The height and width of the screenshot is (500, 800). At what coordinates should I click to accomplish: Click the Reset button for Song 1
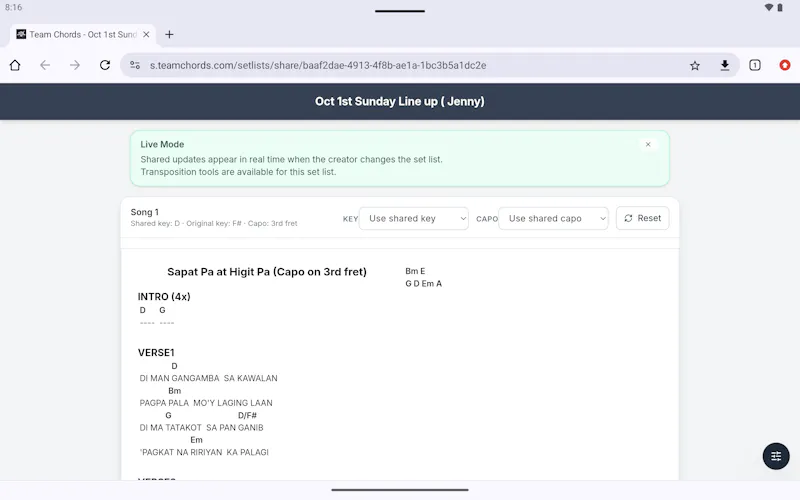click(x=642, y=218)
